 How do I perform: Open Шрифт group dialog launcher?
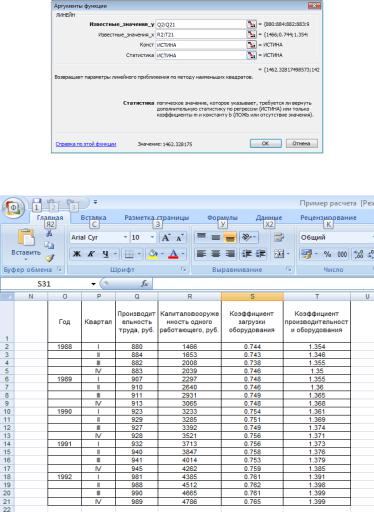(x=183, y=269)
